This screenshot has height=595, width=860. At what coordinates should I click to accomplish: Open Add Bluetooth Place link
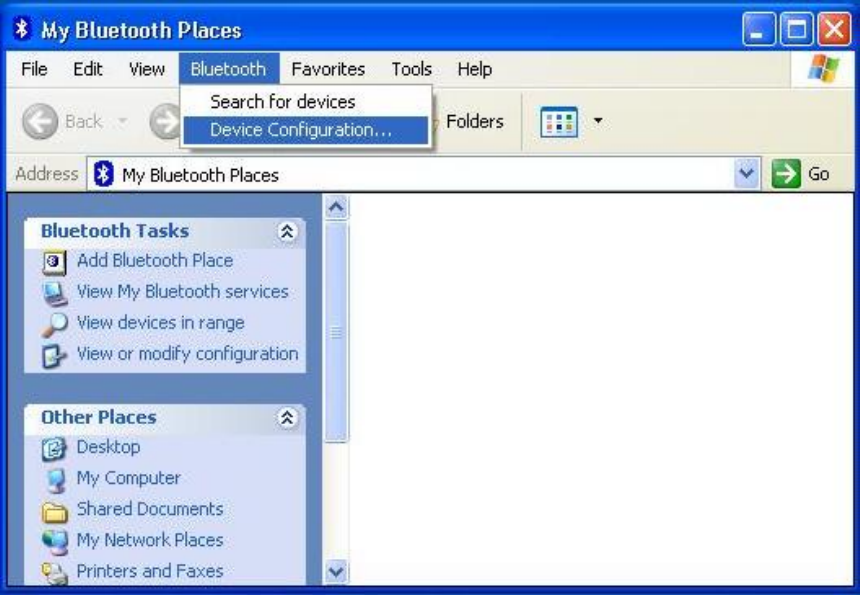[x=155, y=260]
